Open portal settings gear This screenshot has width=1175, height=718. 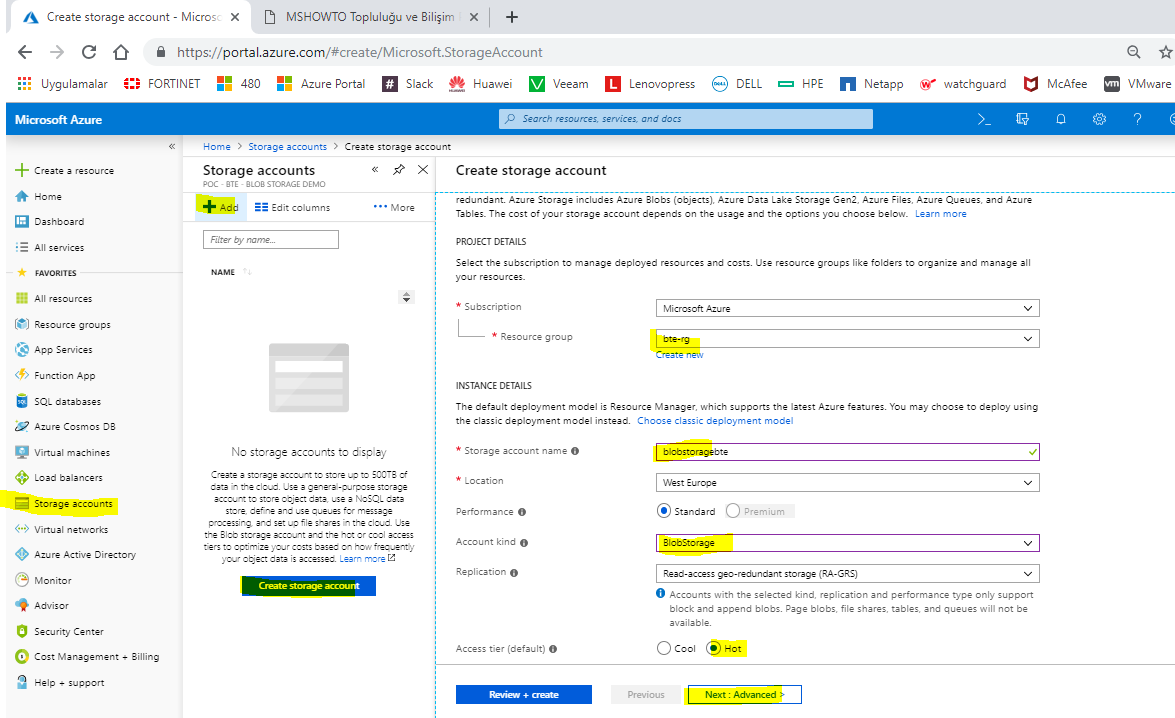coord(1099,119)
